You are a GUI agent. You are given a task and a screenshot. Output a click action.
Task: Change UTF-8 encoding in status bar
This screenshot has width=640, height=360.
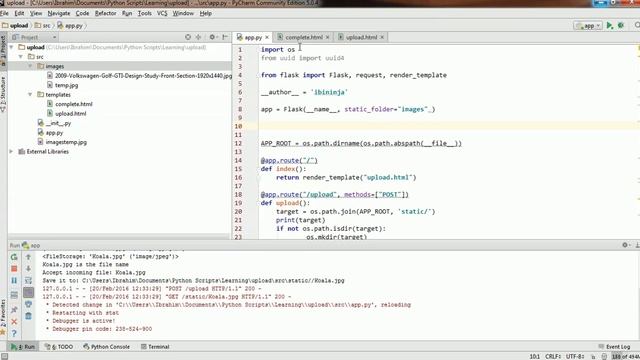(575, 356)
